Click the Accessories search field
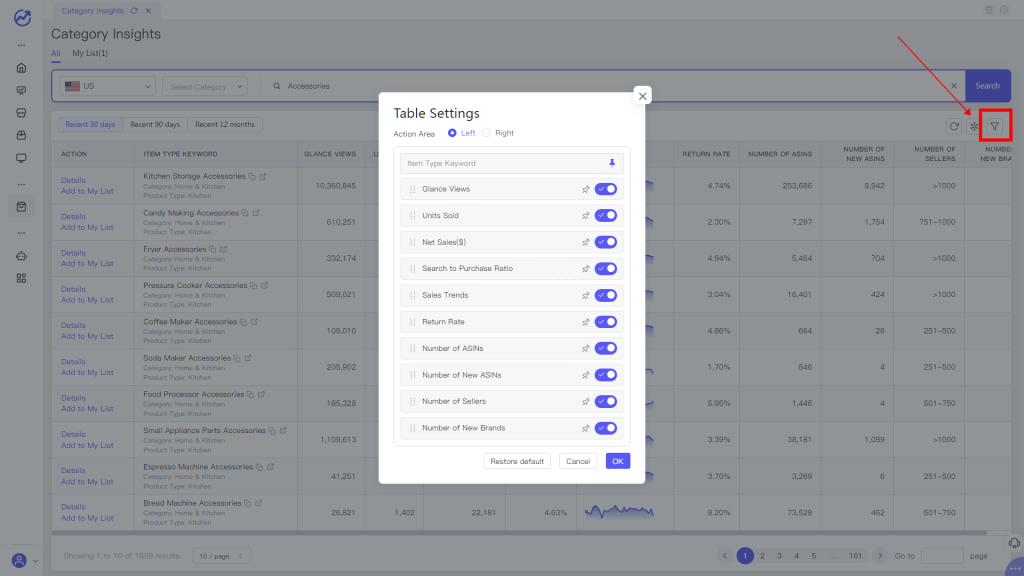The width and height of the screenshot is (1024, 576). [614, 86]
